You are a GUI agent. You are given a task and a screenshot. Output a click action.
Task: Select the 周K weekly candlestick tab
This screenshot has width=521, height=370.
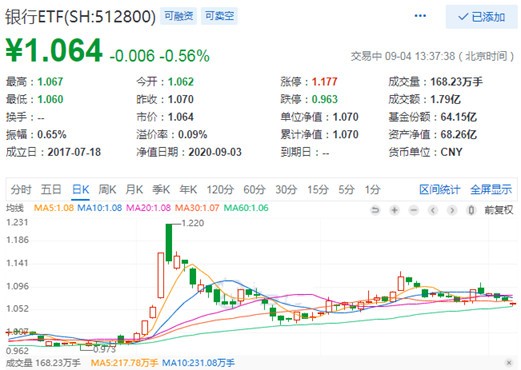(107, 189)
